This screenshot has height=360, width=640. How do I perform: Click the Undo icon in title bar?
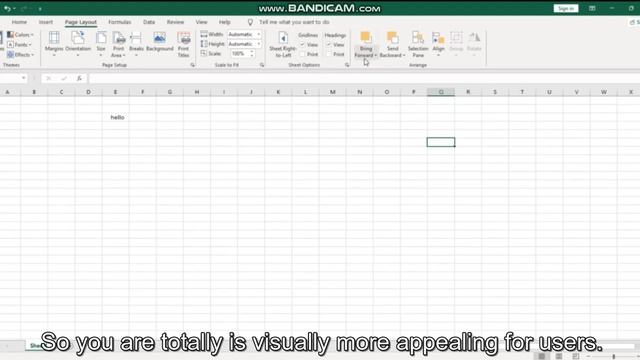(7, 8)
